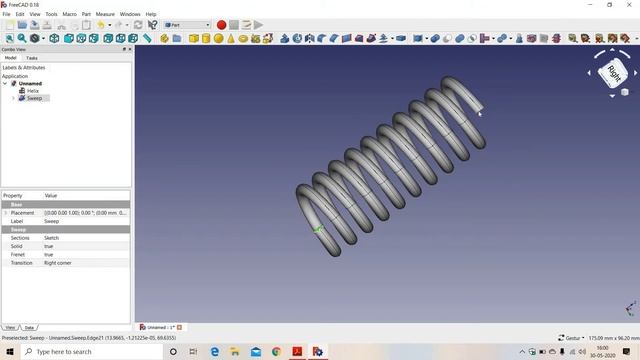Click the Measure linear icon
The height and width of the screenshot is (360, 640).
click(573, 38)
